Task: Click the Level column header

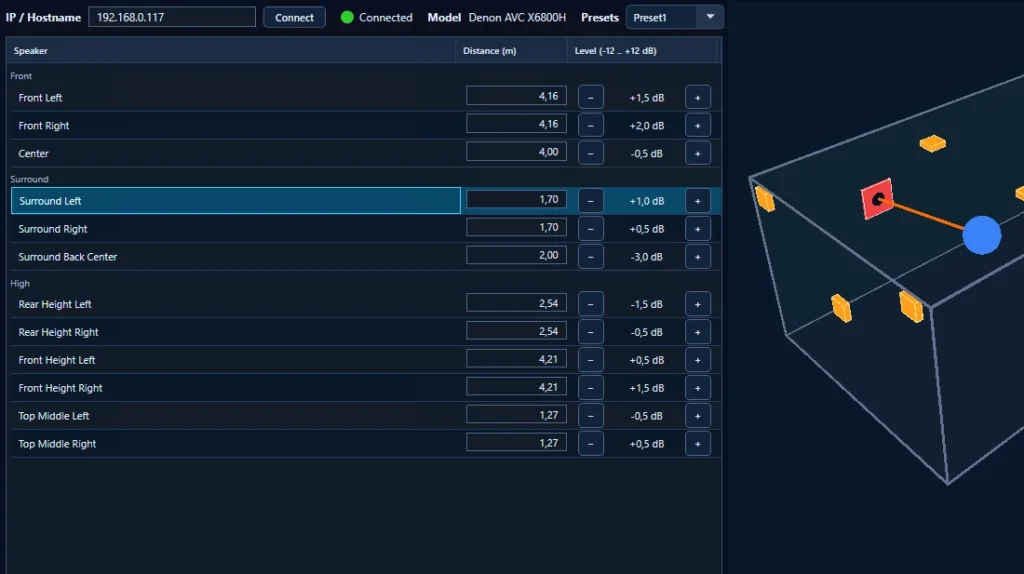Action: pyautogui.click(x=642, y=50)
